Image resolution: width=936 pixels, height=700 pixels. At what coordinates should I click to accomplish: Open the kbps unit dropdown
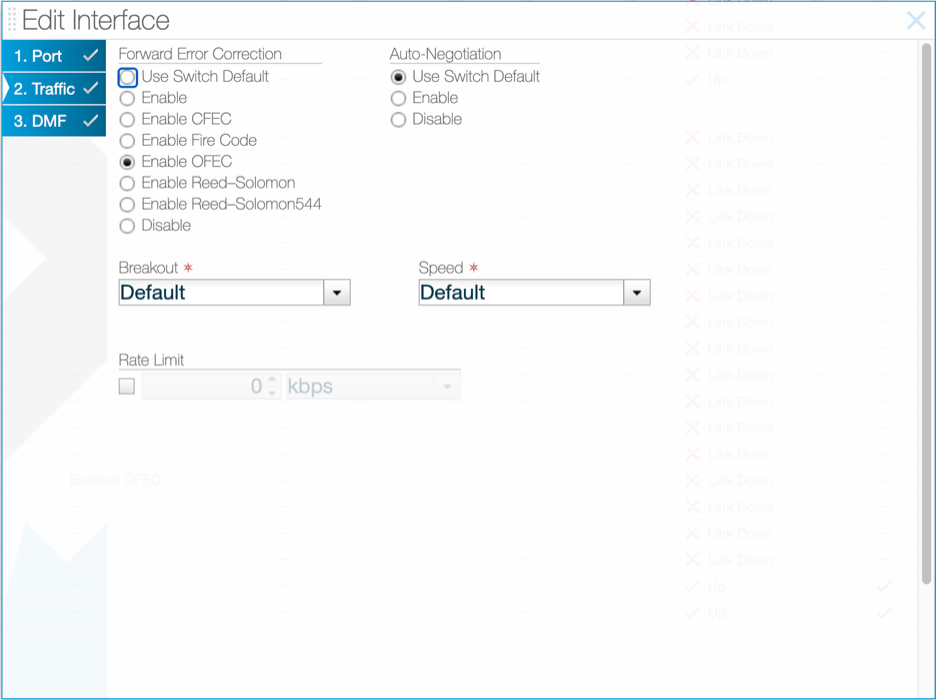(x=447, y=385)
